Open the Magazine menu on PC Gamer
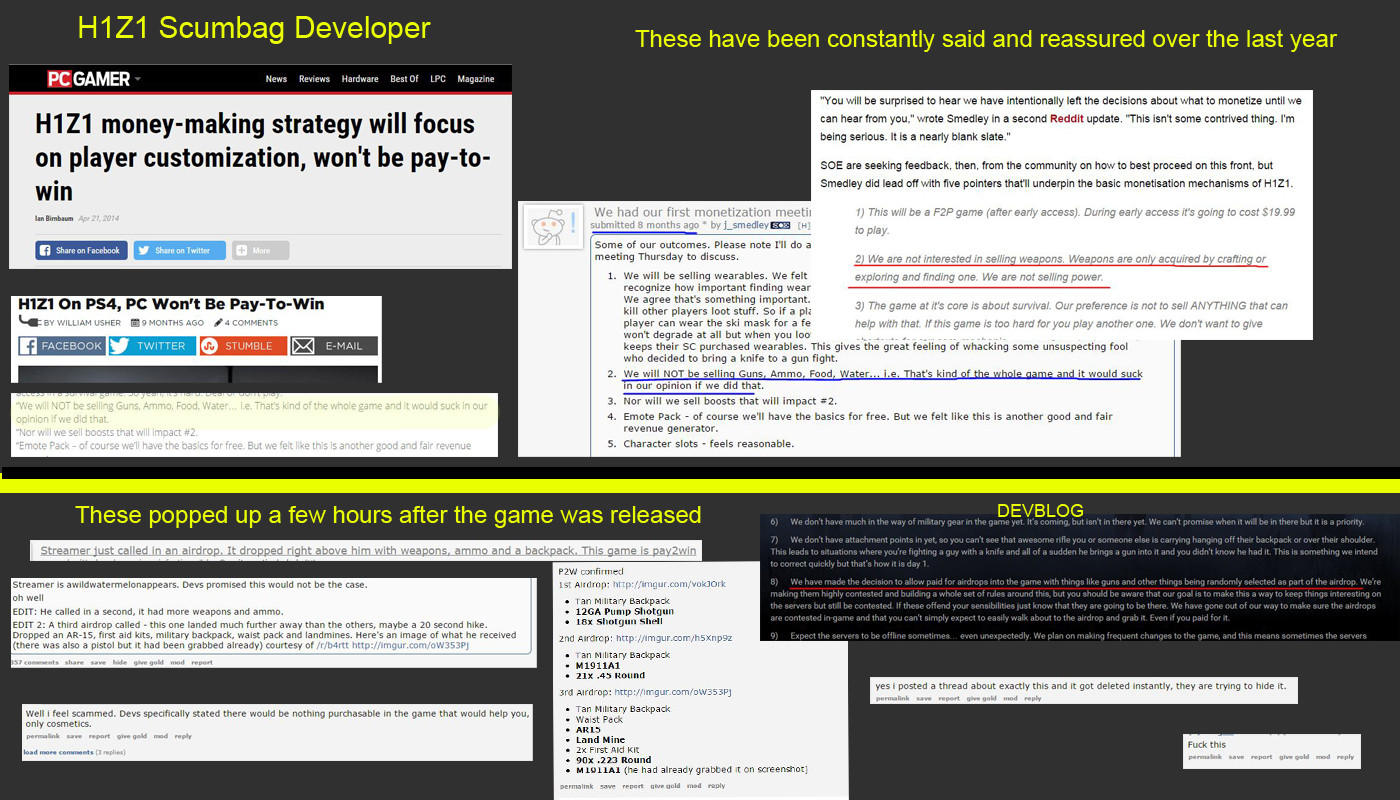The height and width of the screenshot is (800, 1400). point(476,79)
